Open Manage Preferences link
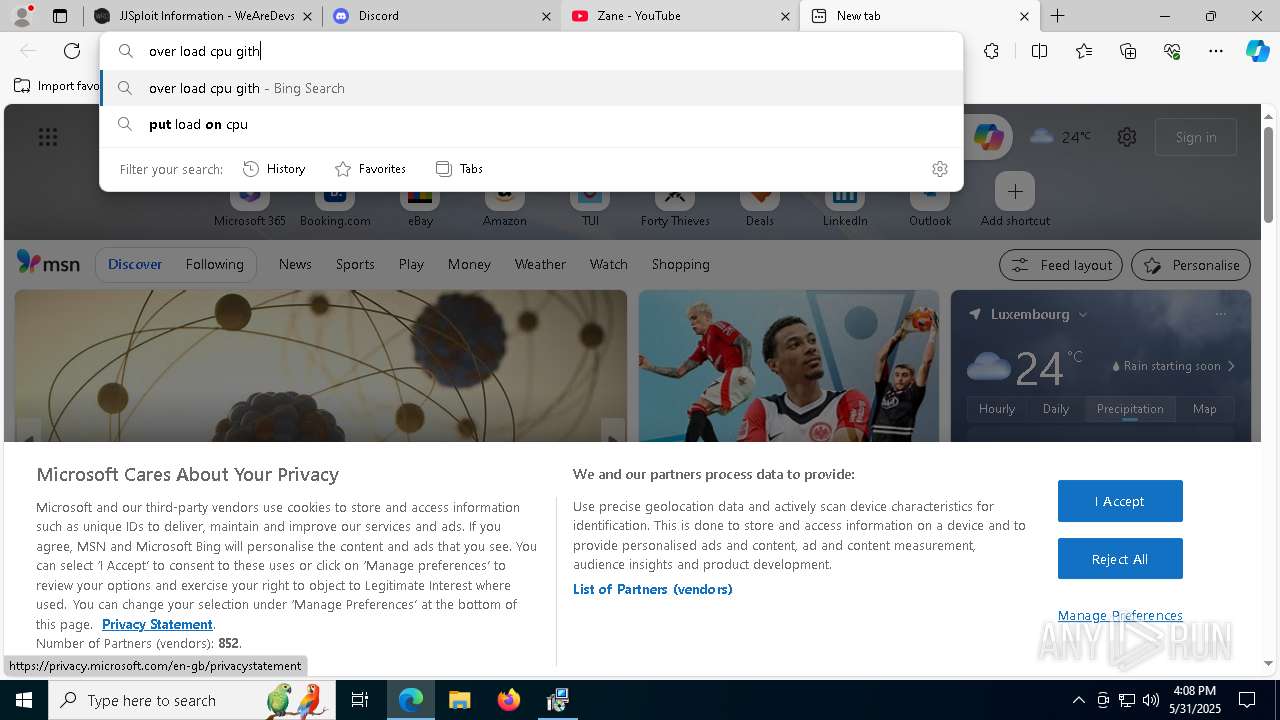Viewport: 1280px width, 720px height. tap(1120, 615)
